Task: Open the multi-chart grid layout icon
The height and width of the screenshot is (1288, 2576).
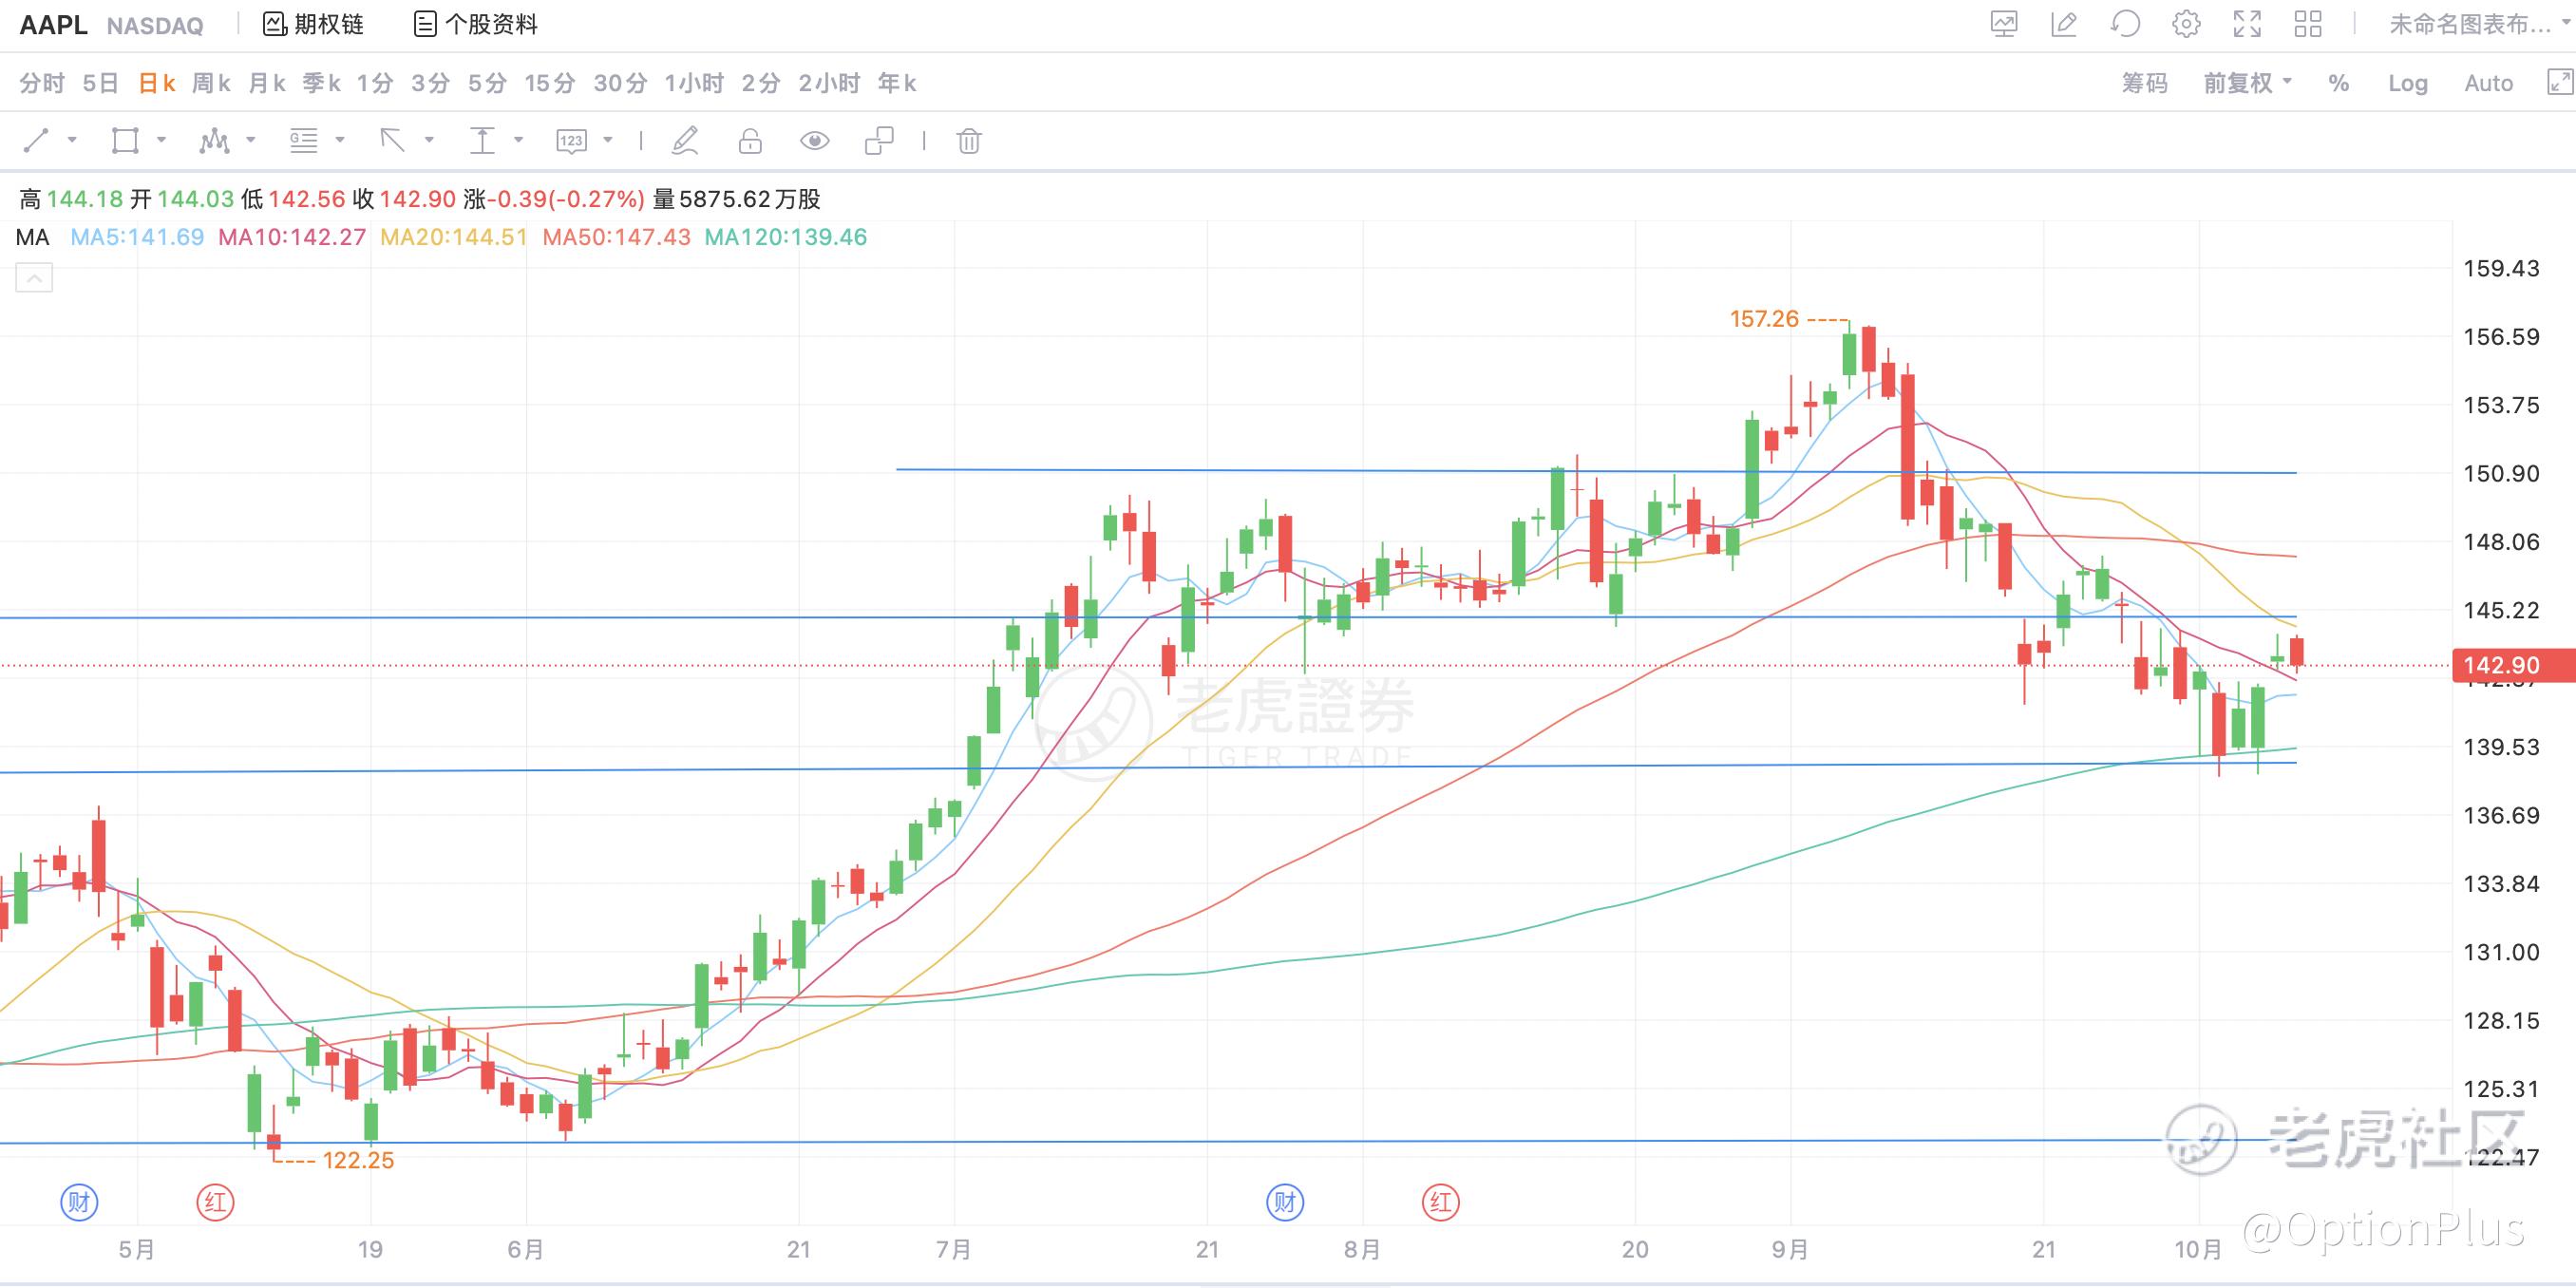Action: [x=2308, y=24]
